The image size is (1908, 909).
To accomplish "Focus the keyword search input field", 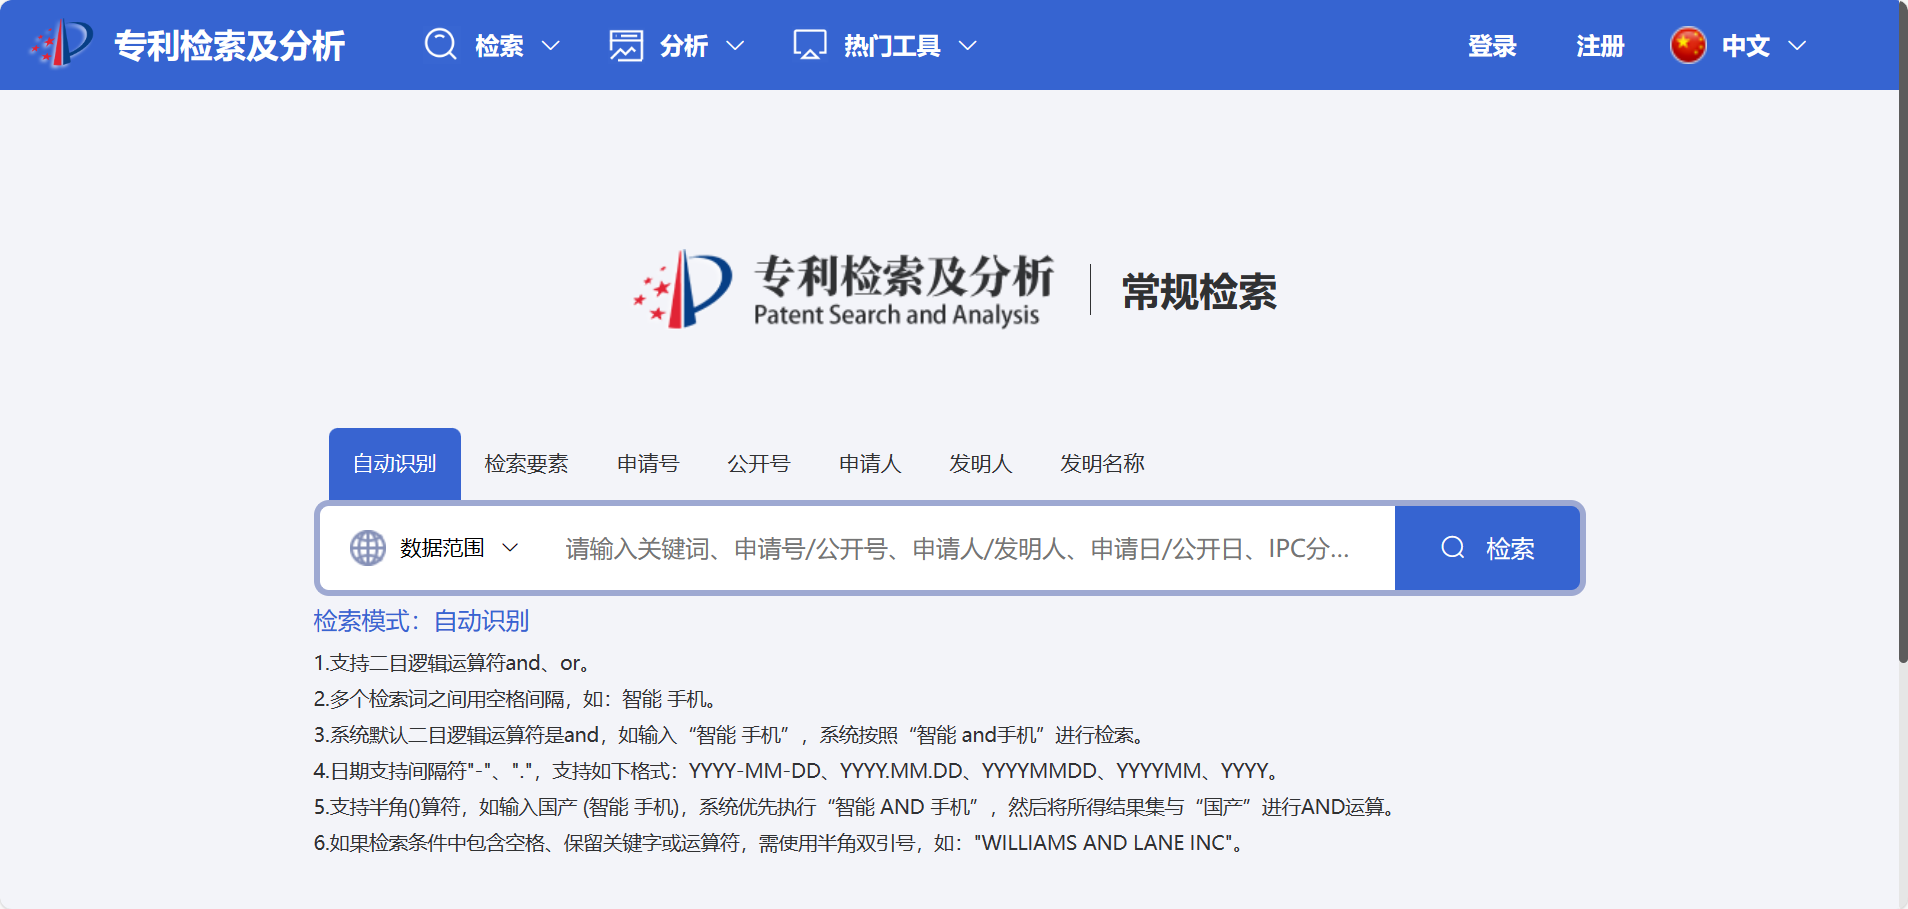I will coord(957,548).
